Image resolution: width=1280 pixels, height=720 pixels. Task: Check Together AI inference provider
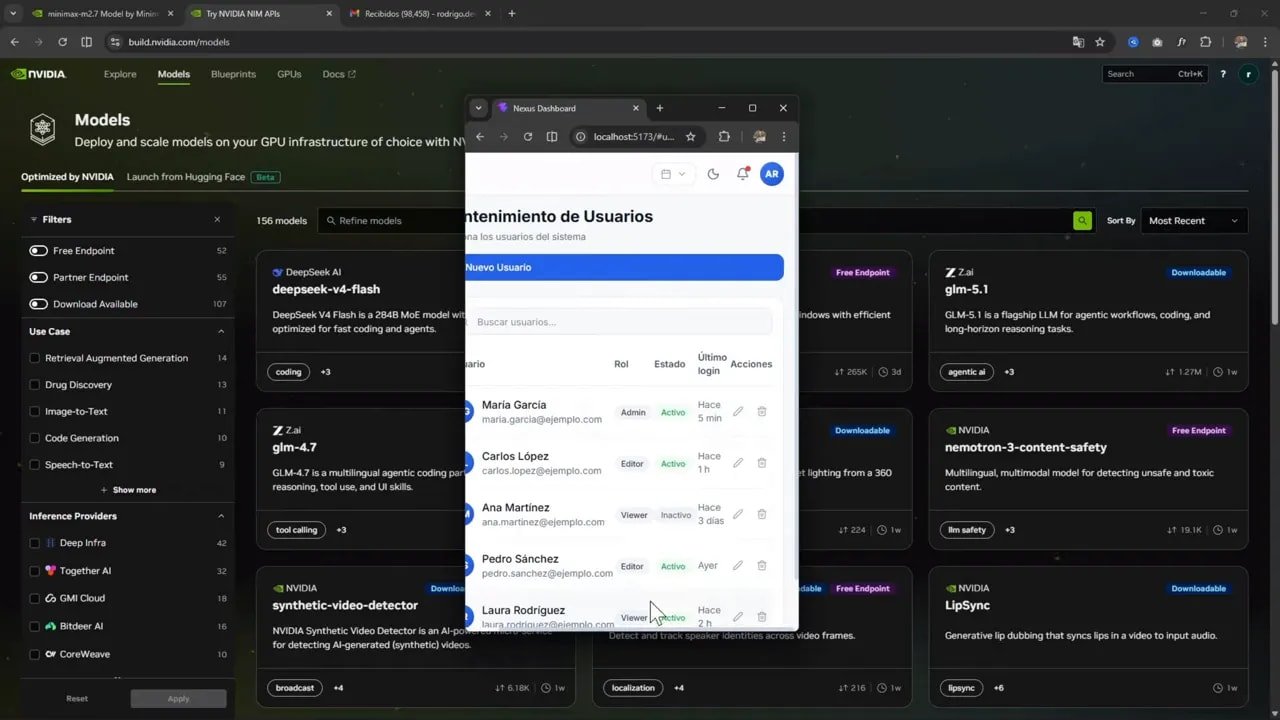(x=35, y=571)
